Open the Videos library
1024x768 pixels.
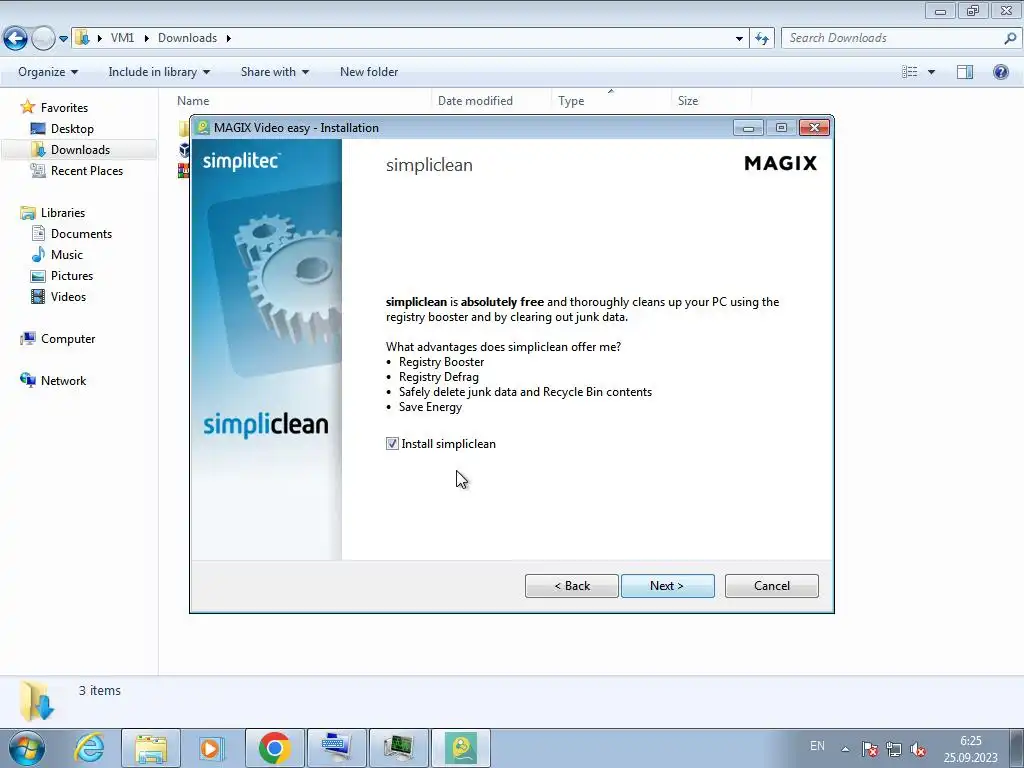pos(68,296)
